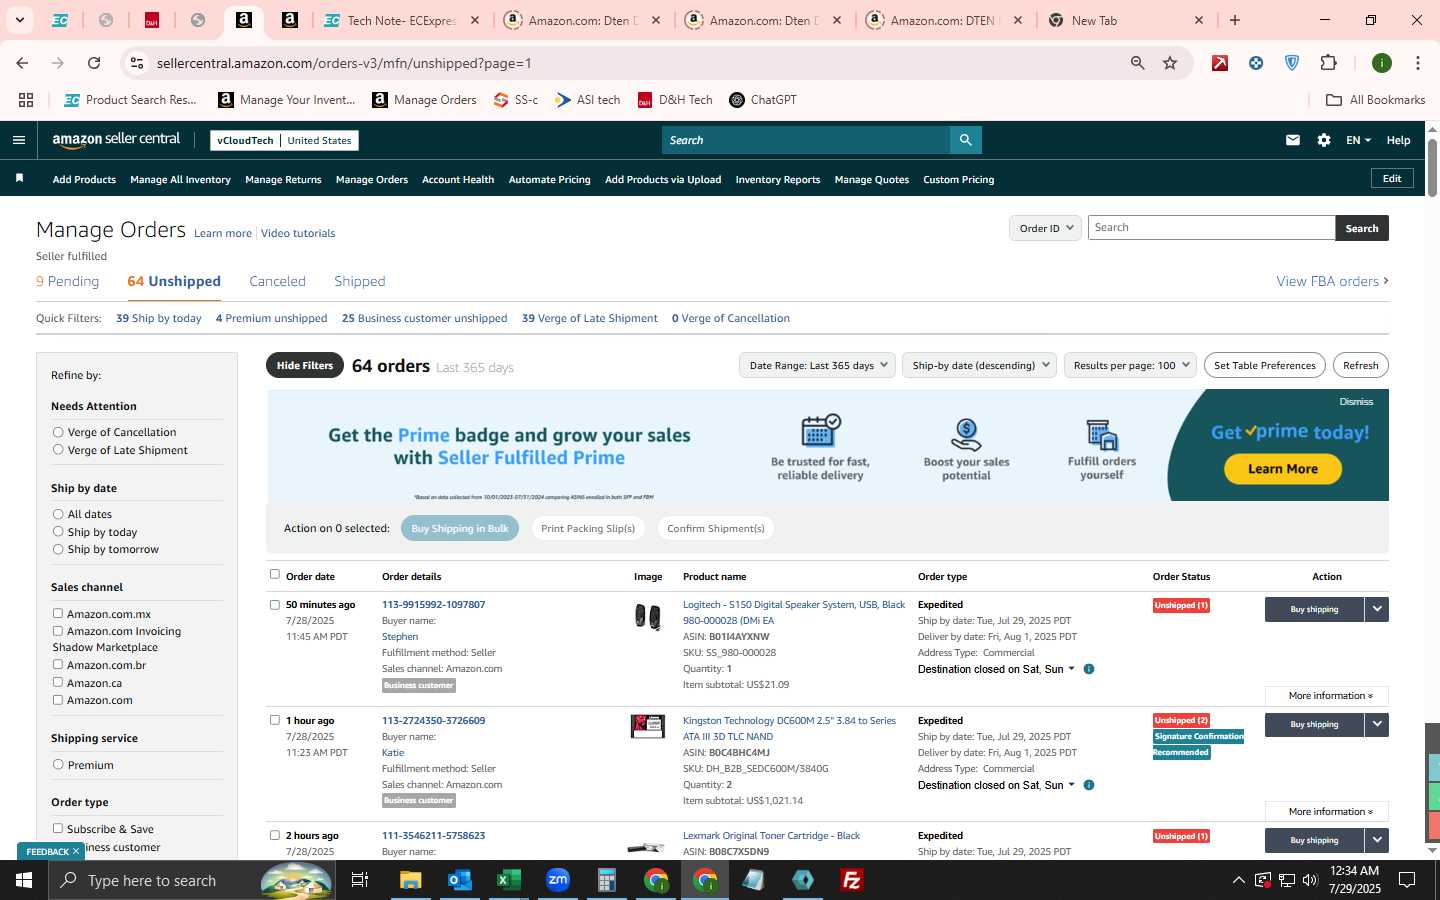Open the Date Range: Last 365 days dropdown
Image resolution: width=1440 pixels, height=900 pixels.
[x=817, y=365]
